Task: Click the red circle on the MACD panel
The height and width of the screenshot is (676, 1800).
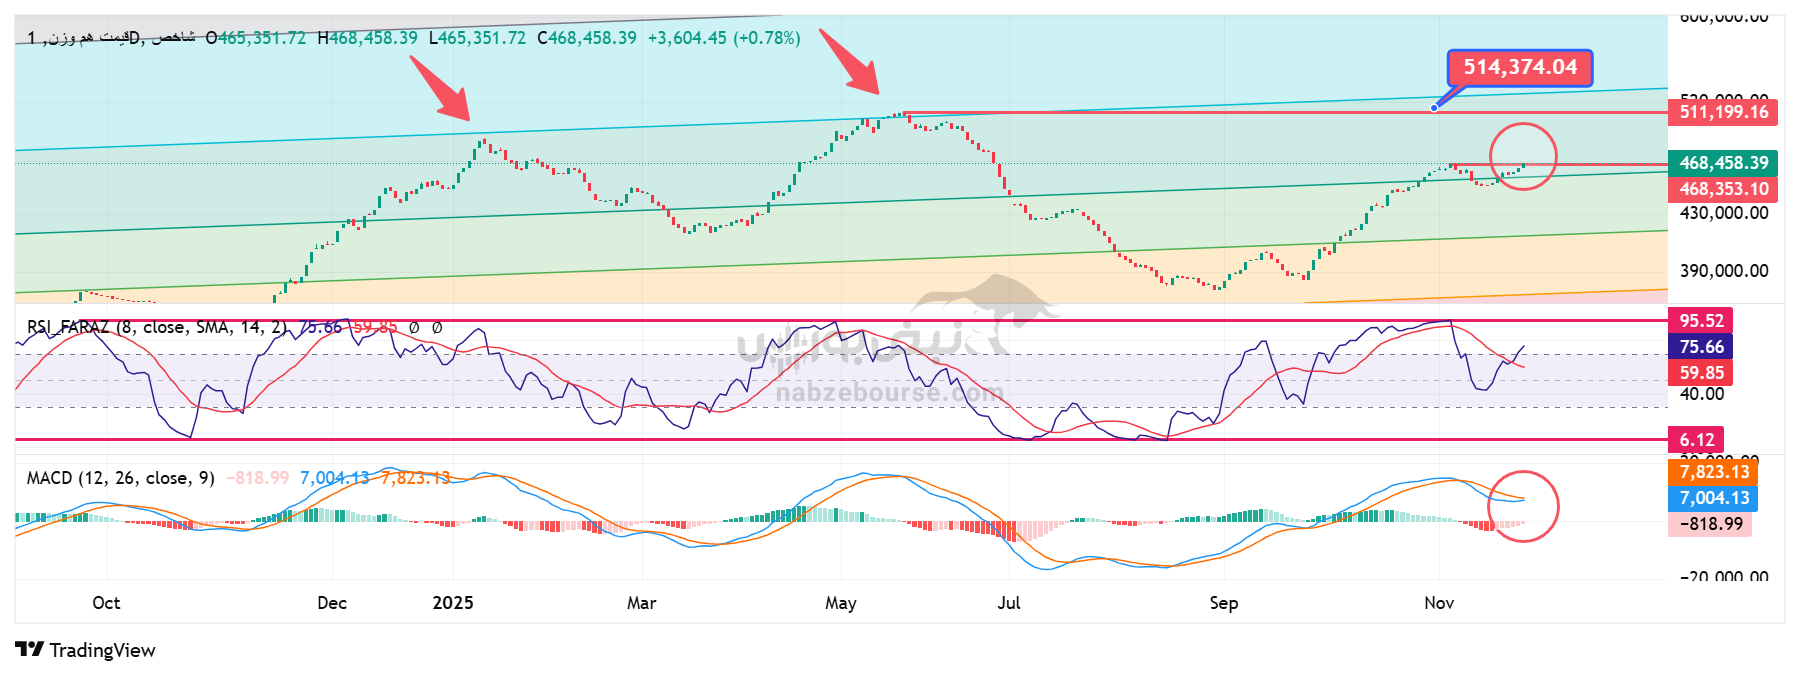Action: click(1523, 506)
